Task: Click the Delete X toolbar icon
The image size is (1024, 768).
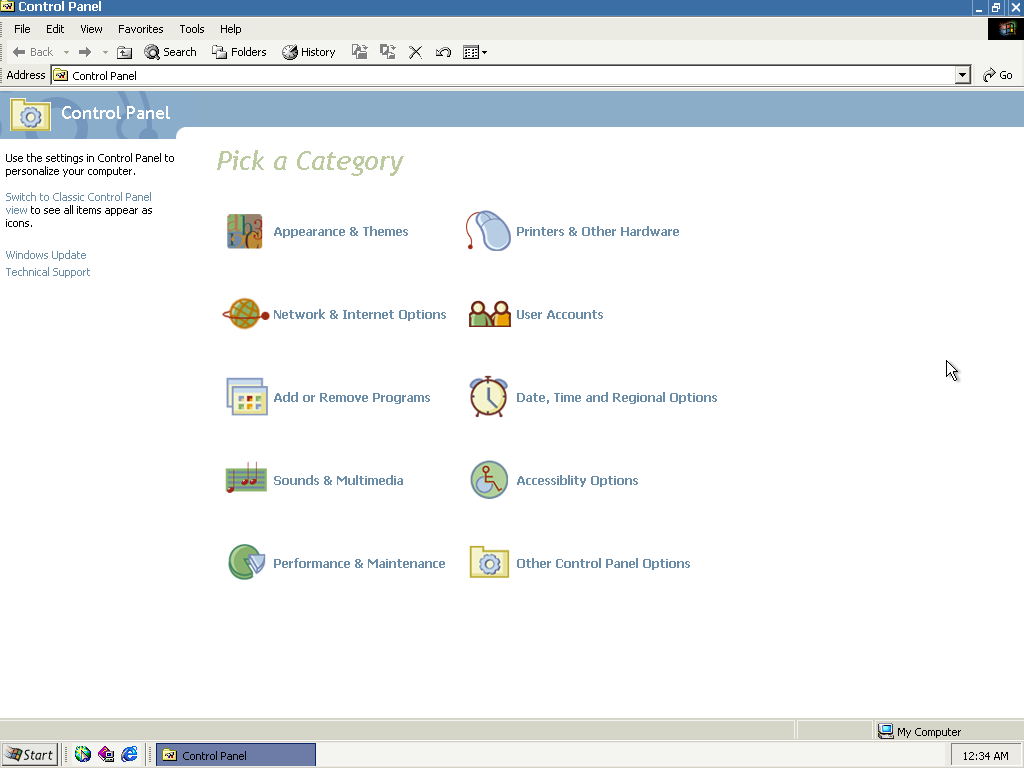Action: tap(416, 52)
